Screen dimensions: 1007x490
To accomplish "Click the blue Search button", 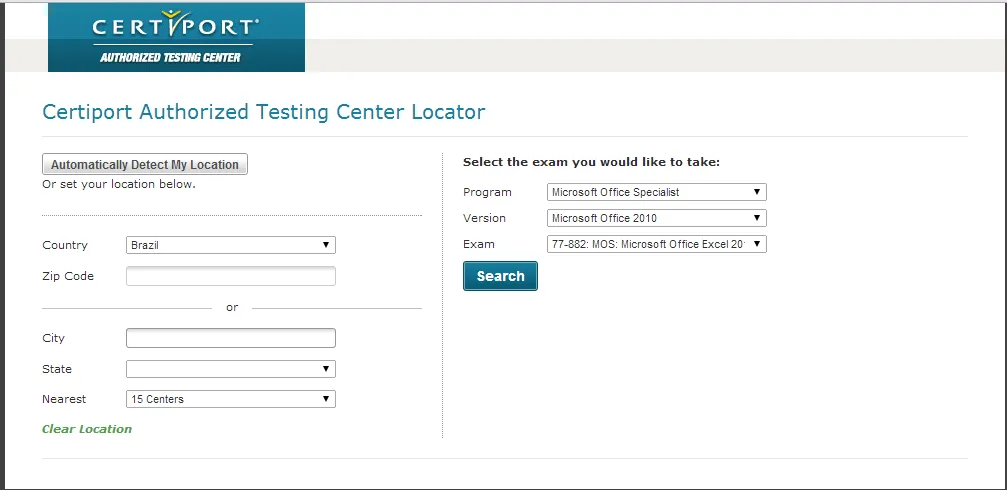I will pos(500,276).
